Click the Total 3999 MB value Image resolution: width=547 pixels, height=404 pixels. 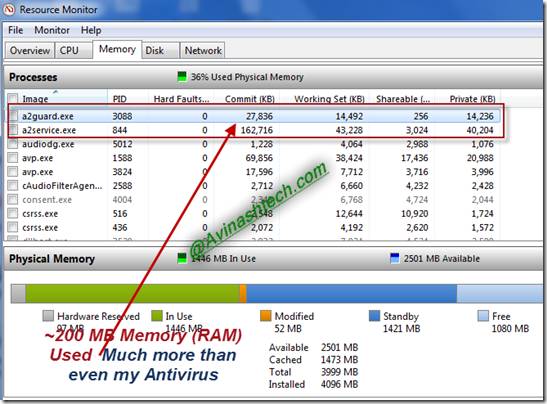339,372
